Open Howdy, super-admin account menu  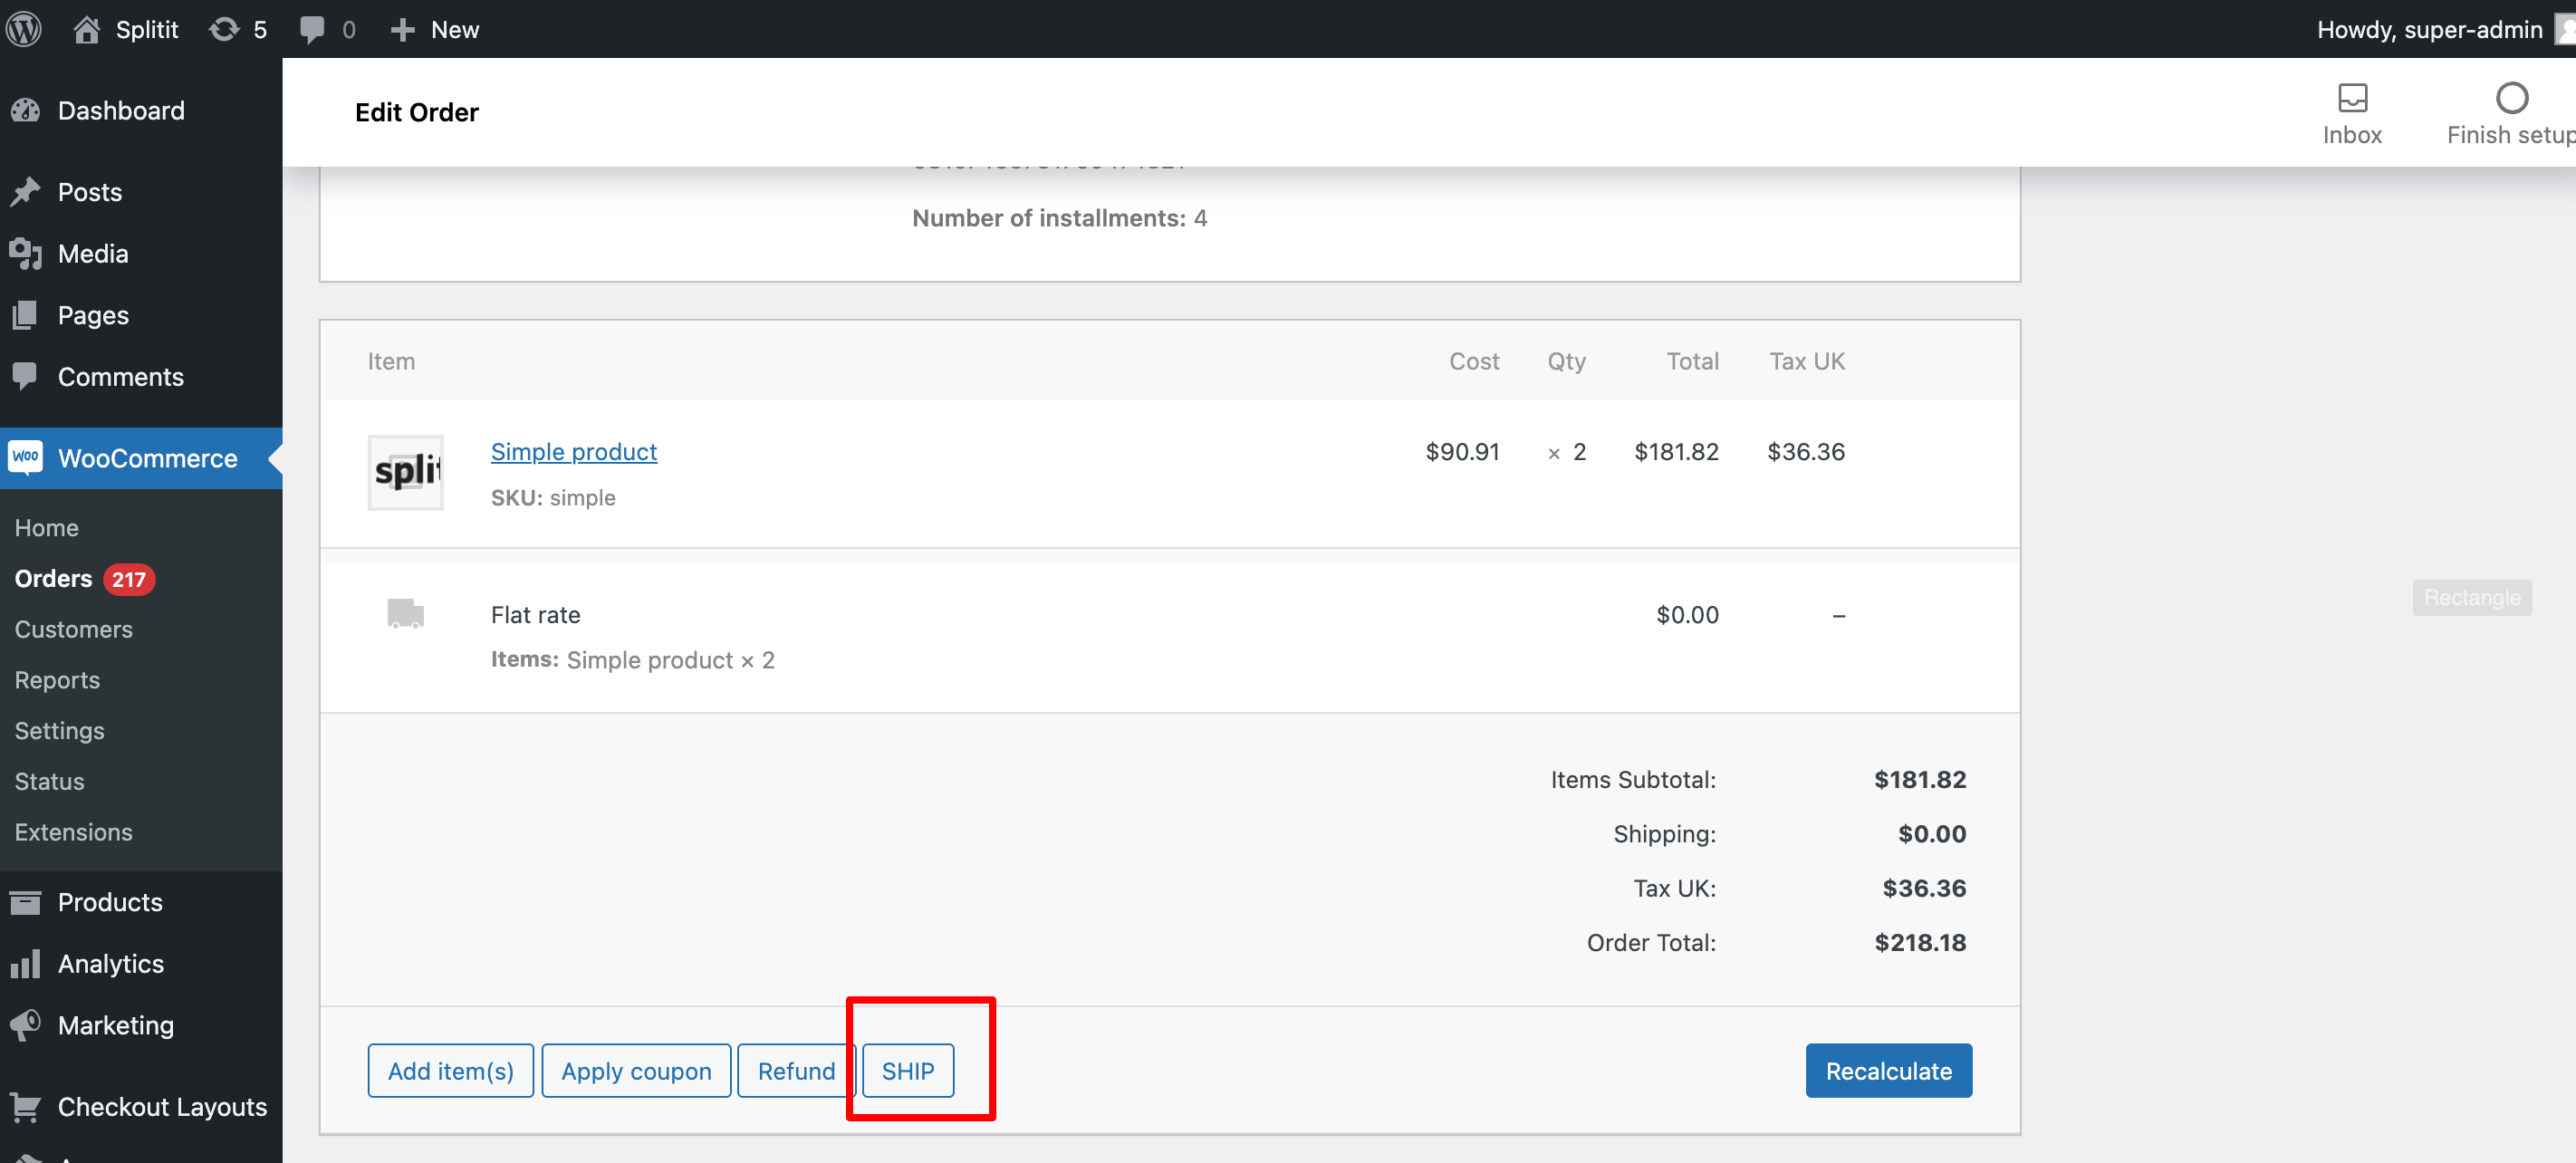(2444, 29)
